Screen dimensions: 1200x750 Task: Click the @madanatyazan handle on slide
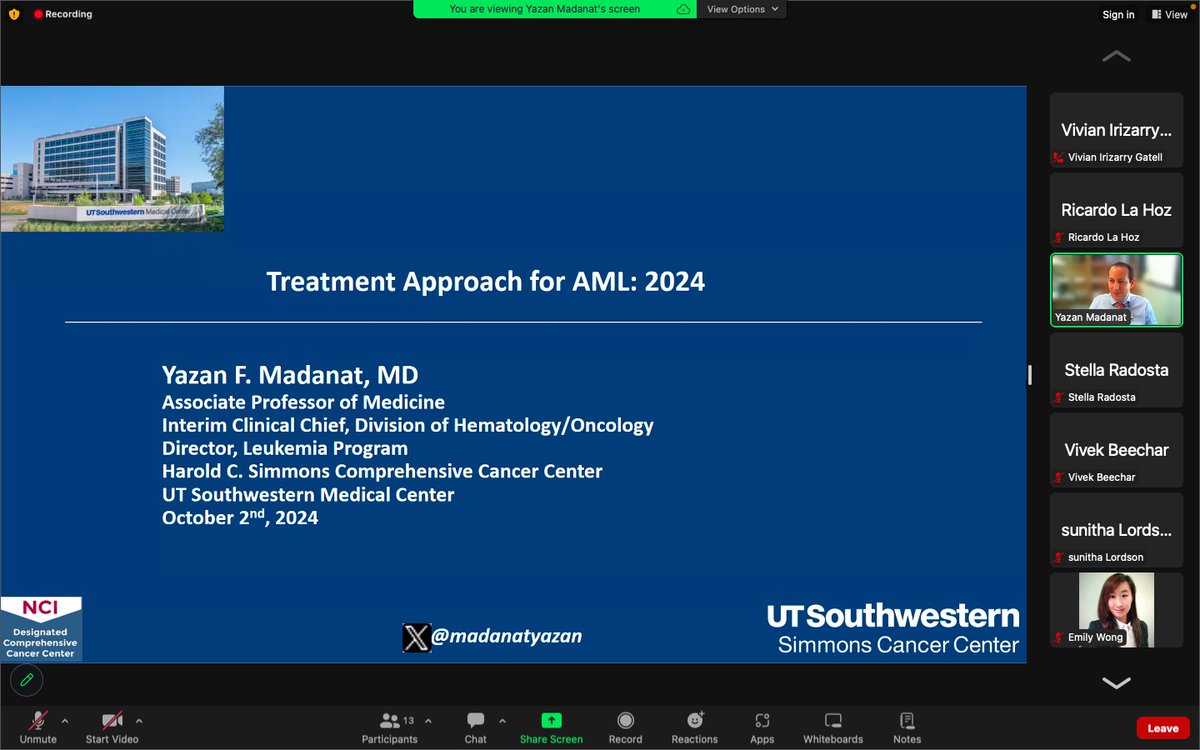pyautogui.click(x=507, y=636)
